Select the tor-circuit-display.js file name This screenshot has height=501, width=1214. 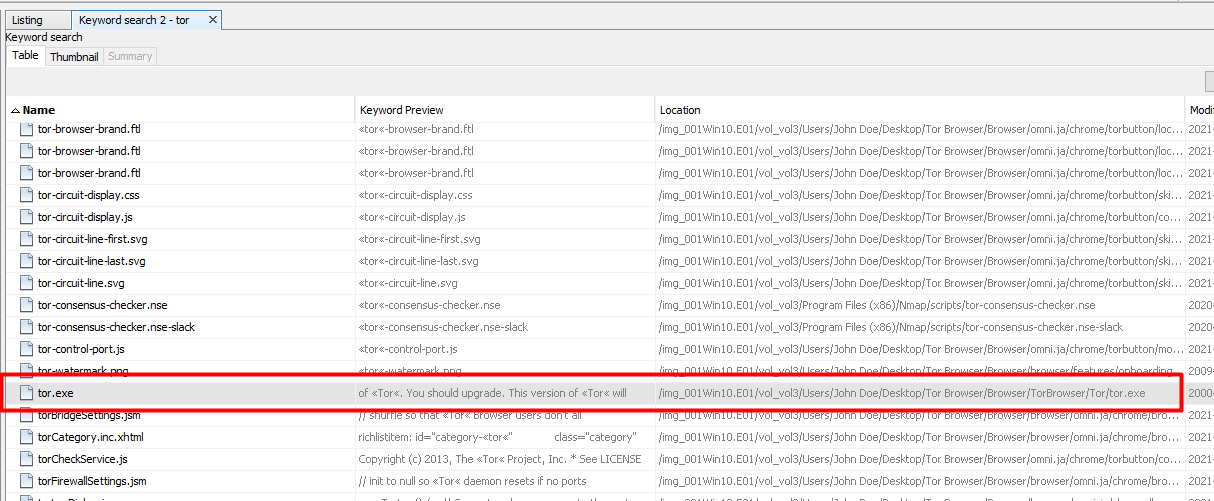tap(85, 217)
